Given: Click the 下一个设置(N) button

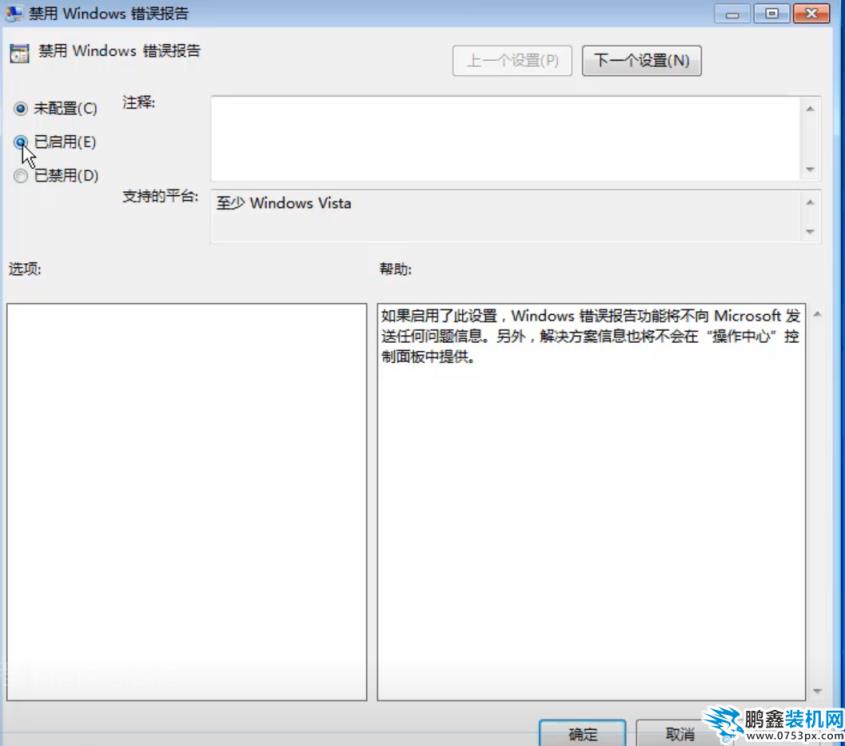Looking at the screenshot, I should 641,60.
